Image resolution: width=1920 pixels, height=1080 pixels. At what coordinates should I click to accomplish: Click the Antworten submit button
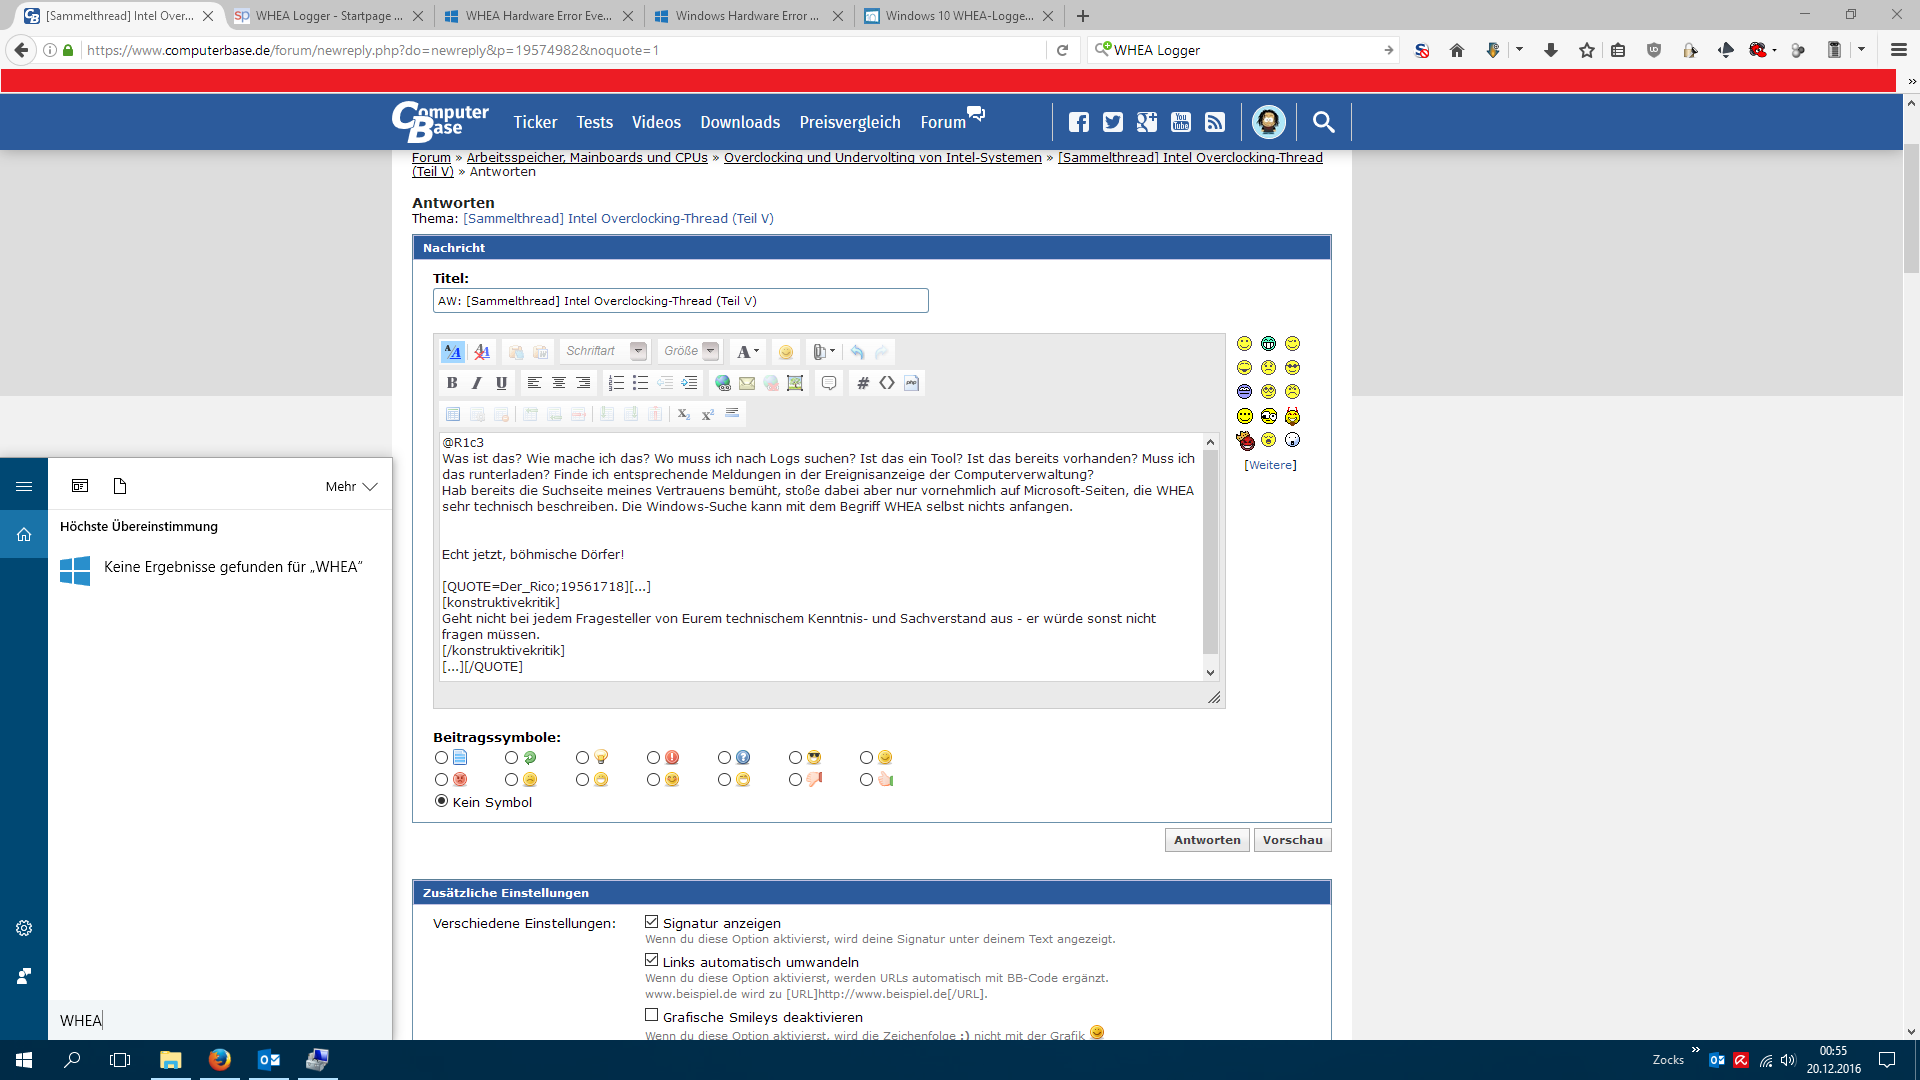(1206, 840)
